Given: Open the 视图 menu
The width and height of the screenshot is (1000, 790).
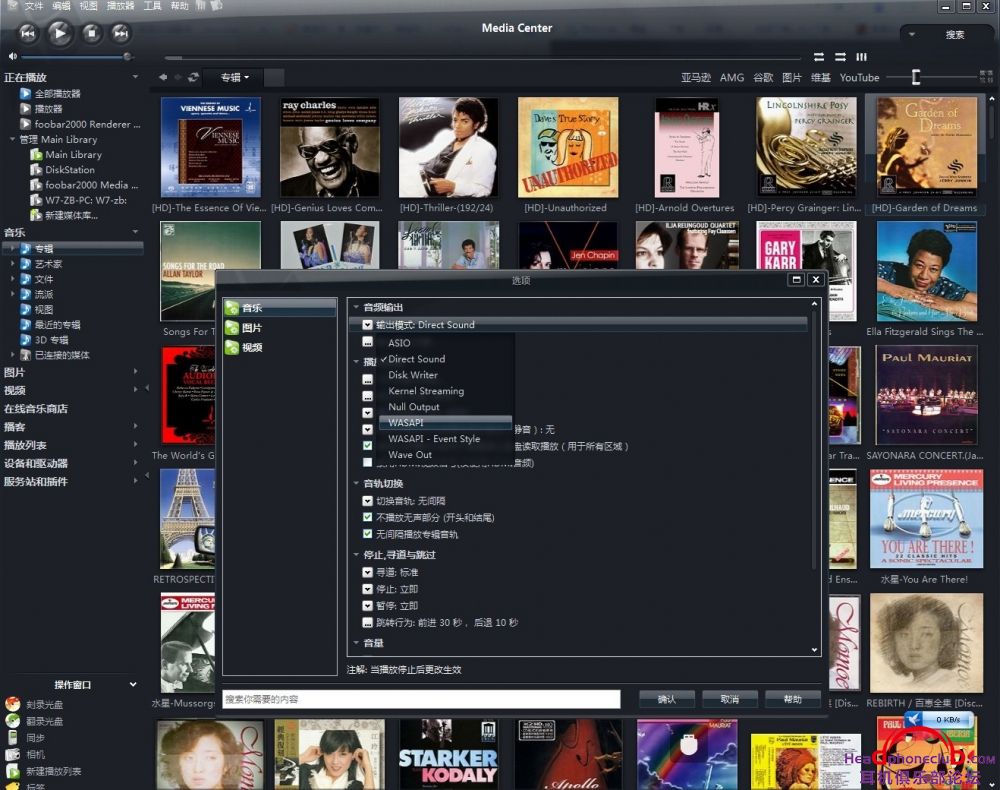Looking at the screenshot, I should coord(88,6).
